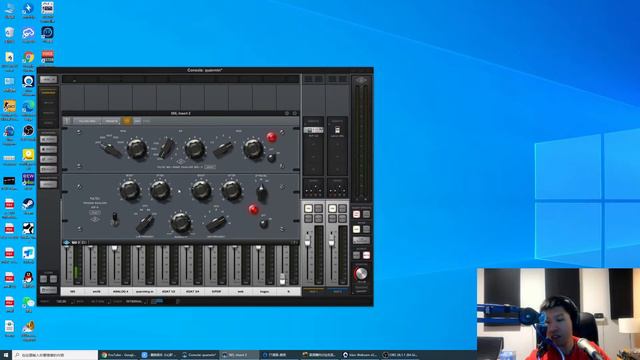Toggle the upper Pultec on/off switch
This screenshot has width=640, height=360.
[x=271, y=158]
